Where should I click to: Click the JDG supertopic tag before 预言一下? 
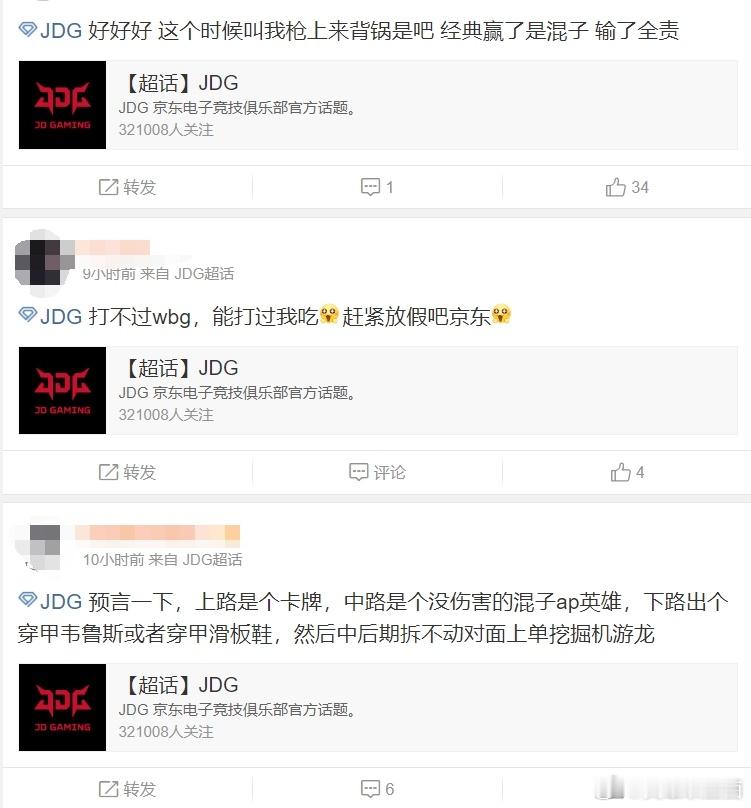coord(50,601)
